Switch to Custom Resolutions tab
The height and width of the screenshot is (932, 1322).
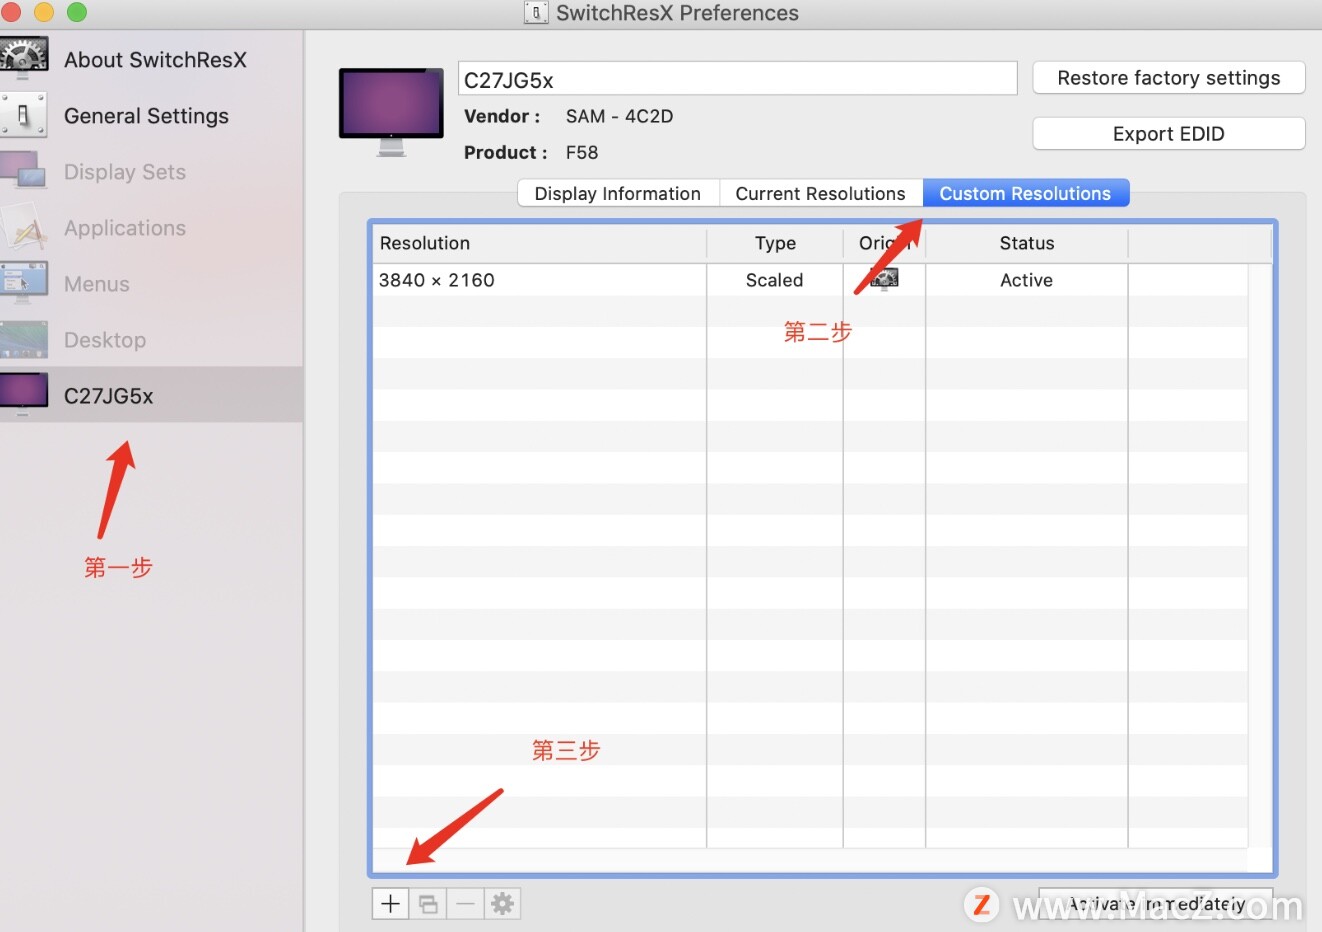[1025, 193]
